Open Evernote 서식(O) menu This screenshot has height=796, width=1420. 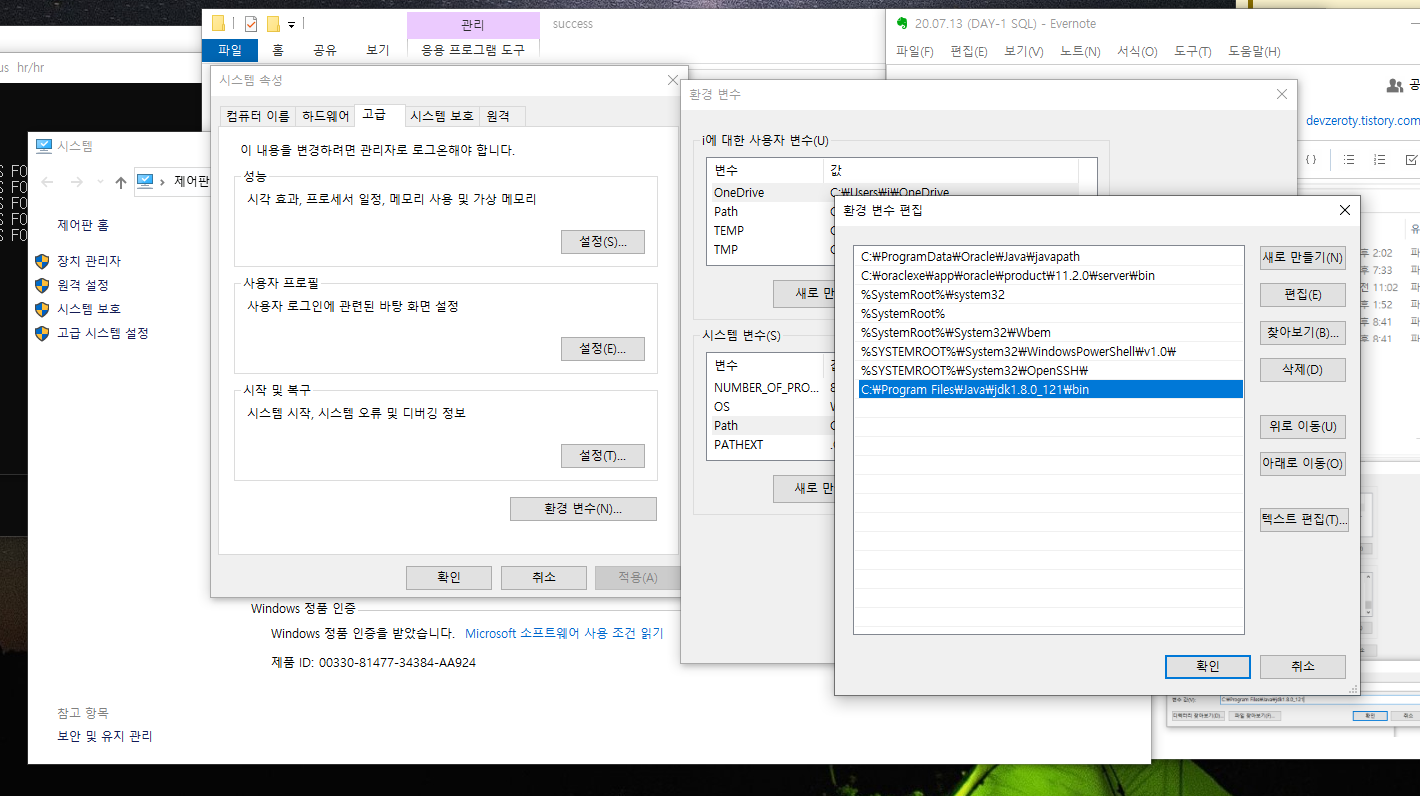point(1137,52)
